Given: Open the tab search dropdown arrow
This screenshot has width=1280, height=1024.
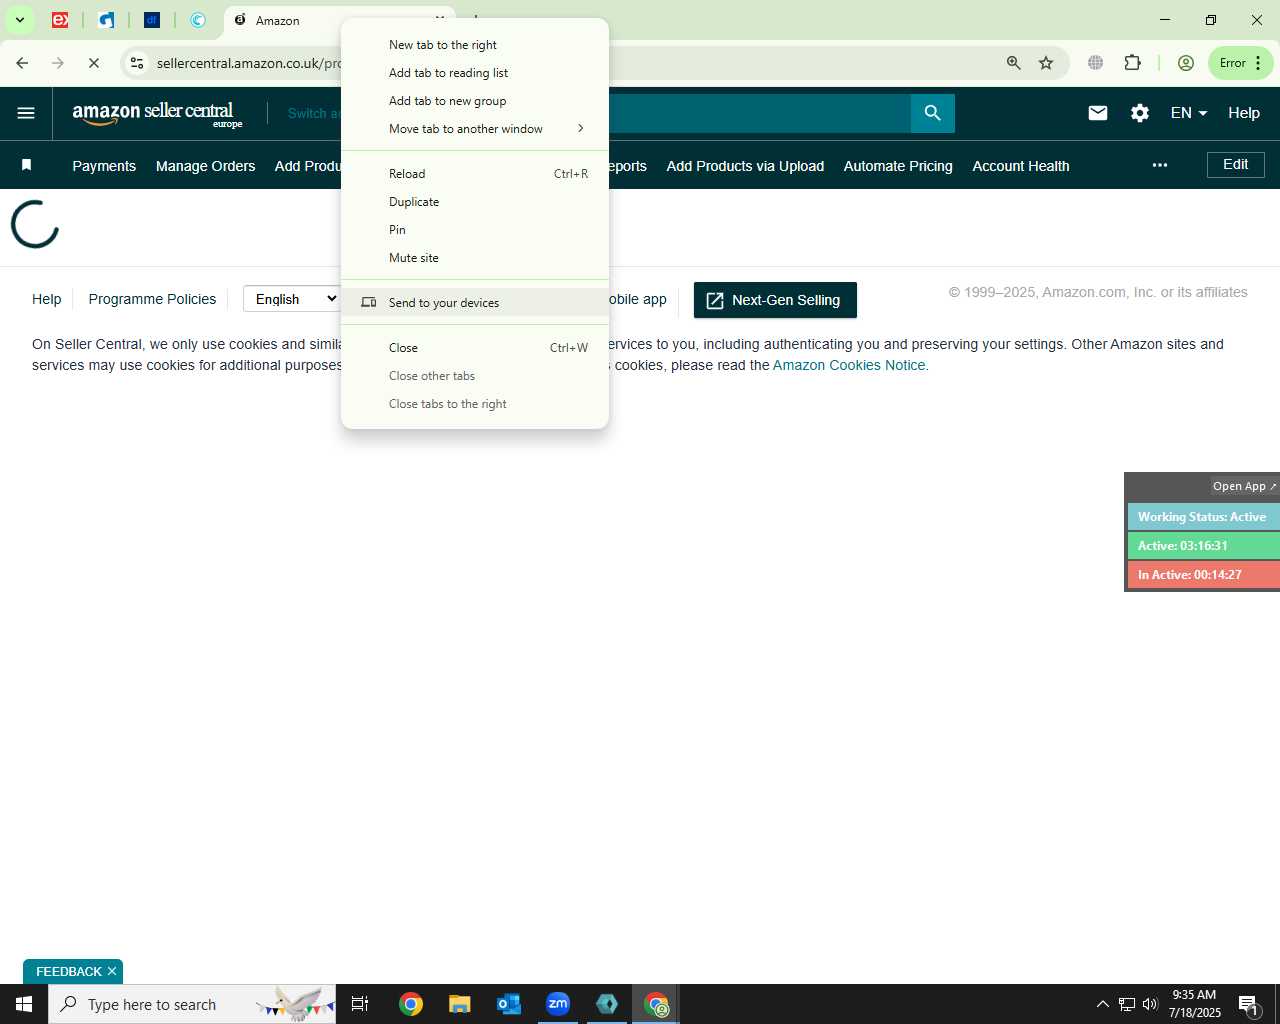Looking at the screenshot, I should pyautogui.click(x=19, y=20).
